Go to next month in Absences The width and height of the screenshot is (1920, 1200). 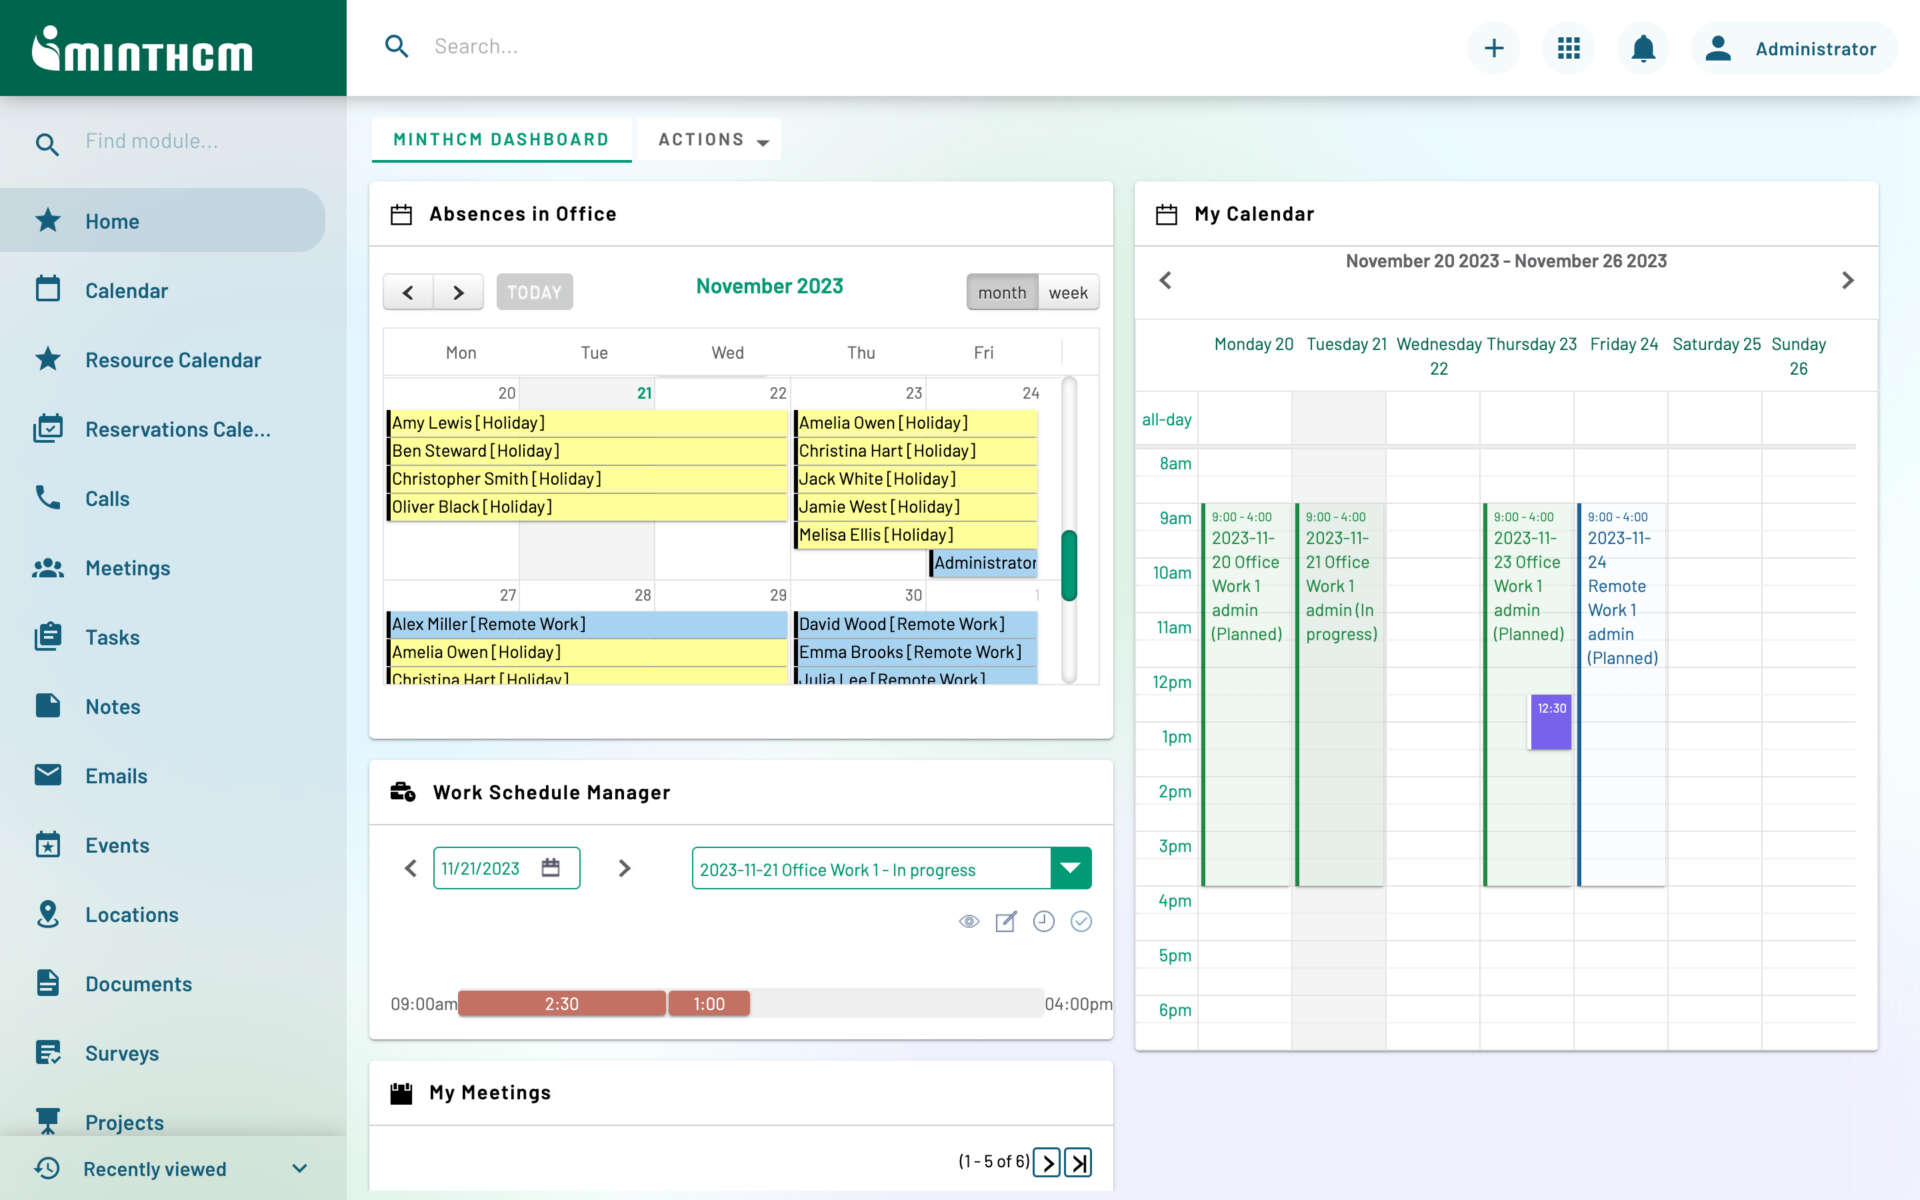(458, 292)
